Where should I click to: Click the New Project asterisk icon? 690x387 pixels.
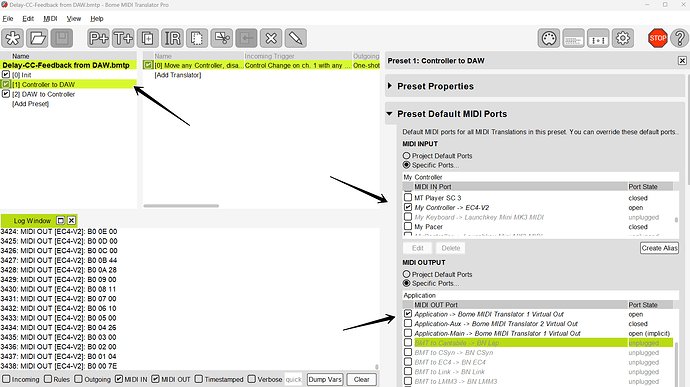coord(12,38)
